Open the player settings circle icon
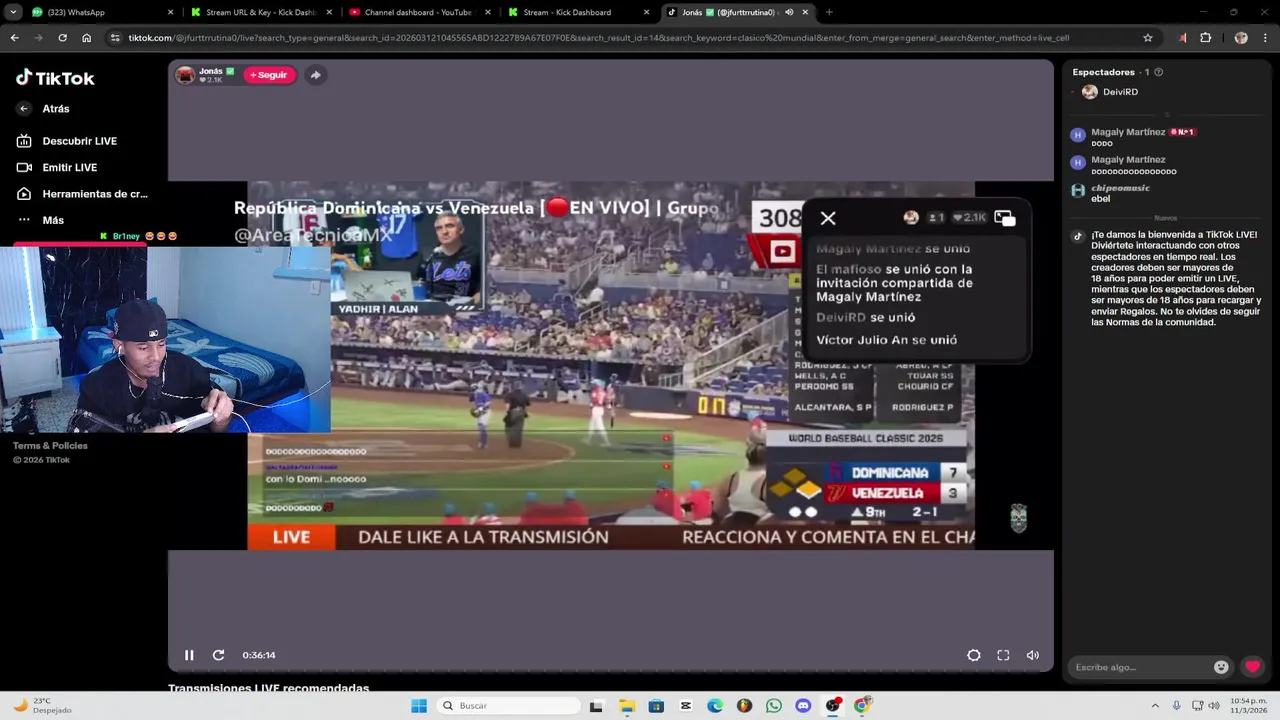Image resolution: width=1280 pixels, height=720 pixels. pos(974,655)
